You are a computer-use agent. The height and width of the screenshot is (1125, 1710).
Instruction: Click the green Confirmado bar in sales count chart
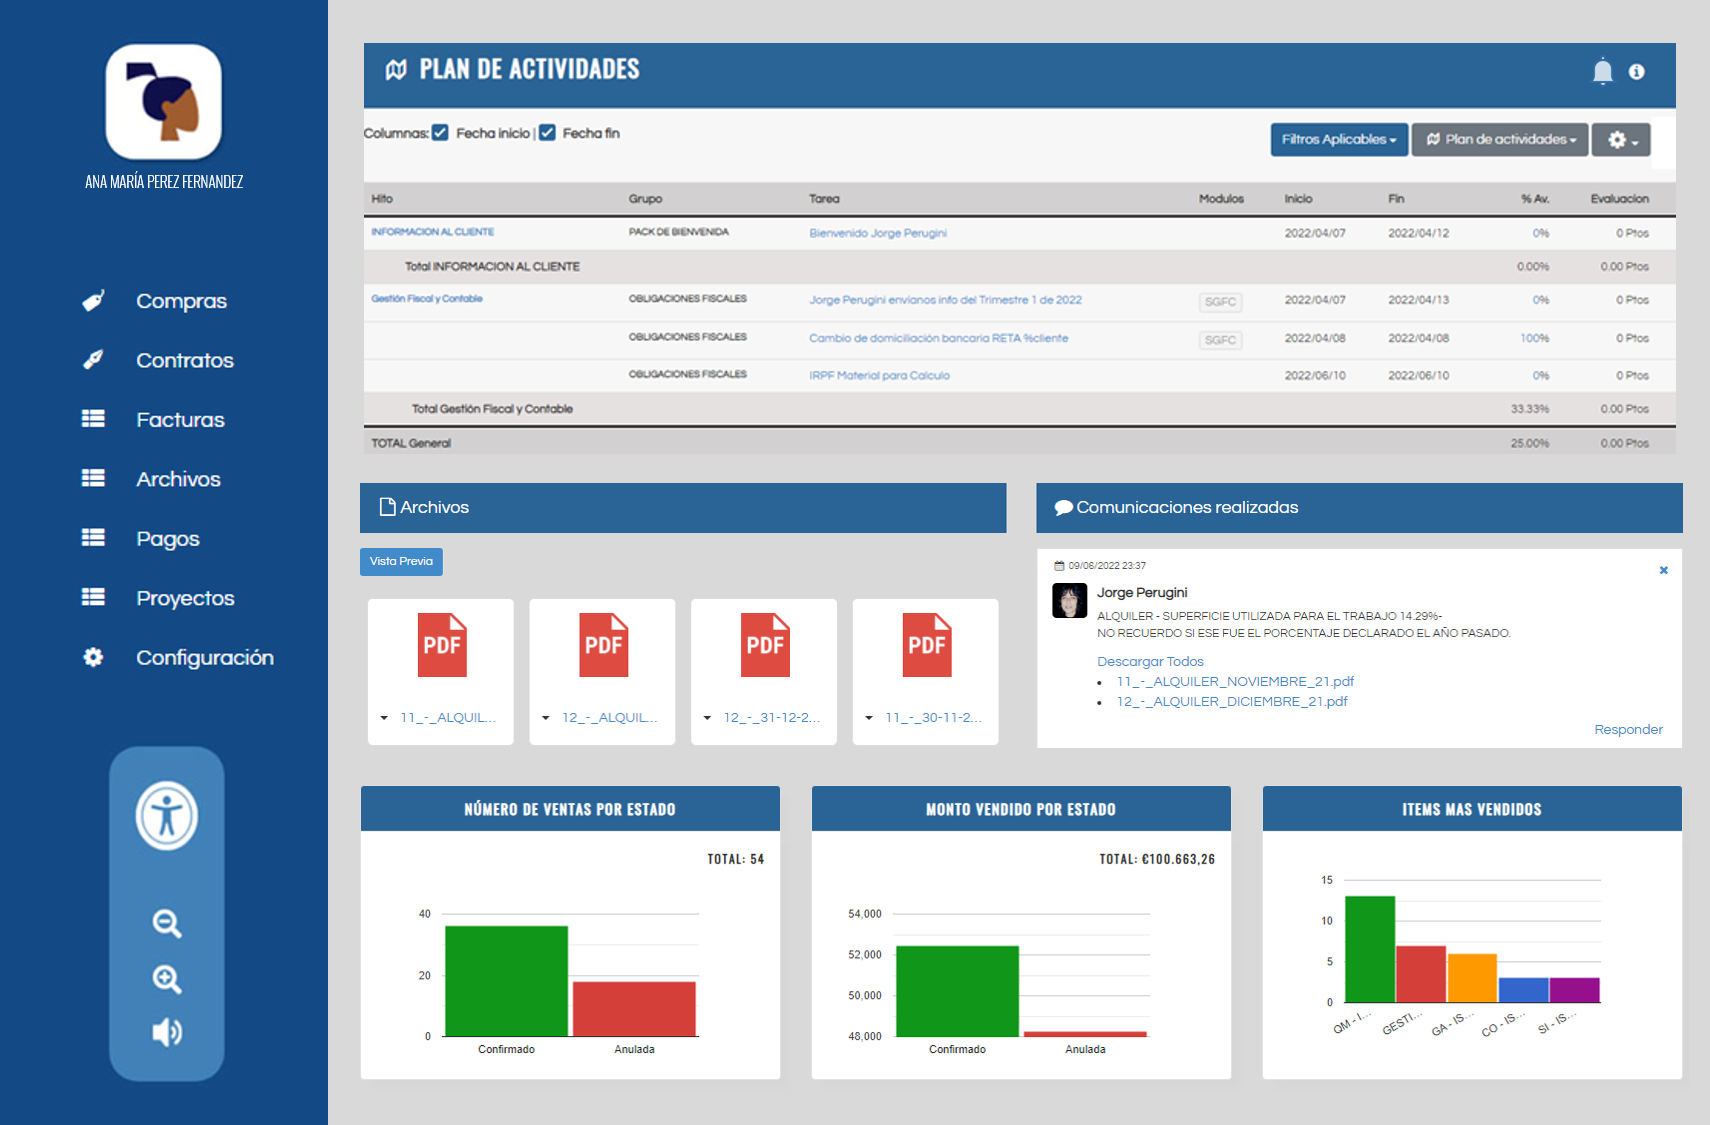[506, 980]
